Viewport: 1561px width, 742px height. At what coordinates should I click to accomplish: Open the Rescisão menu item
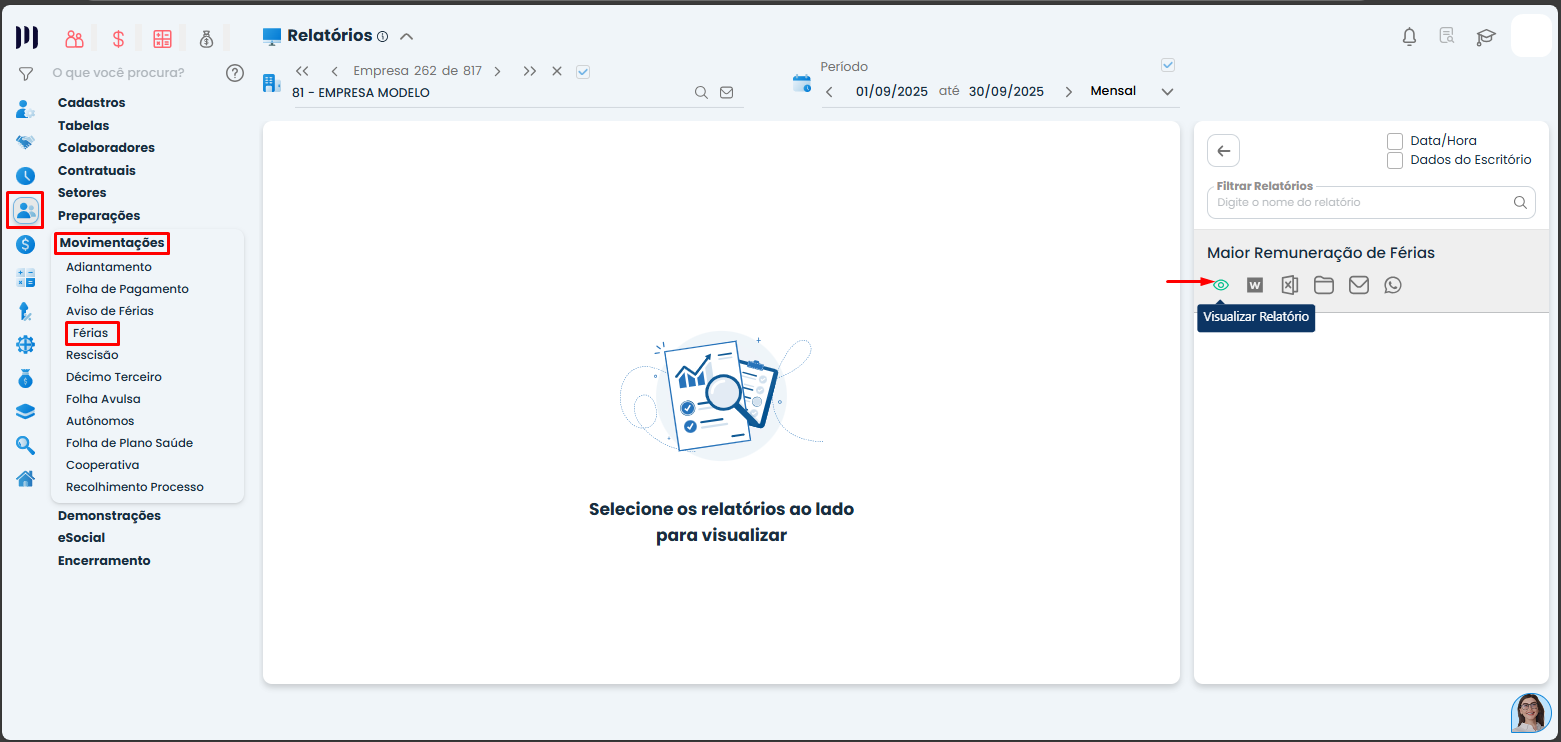(92, 355)
